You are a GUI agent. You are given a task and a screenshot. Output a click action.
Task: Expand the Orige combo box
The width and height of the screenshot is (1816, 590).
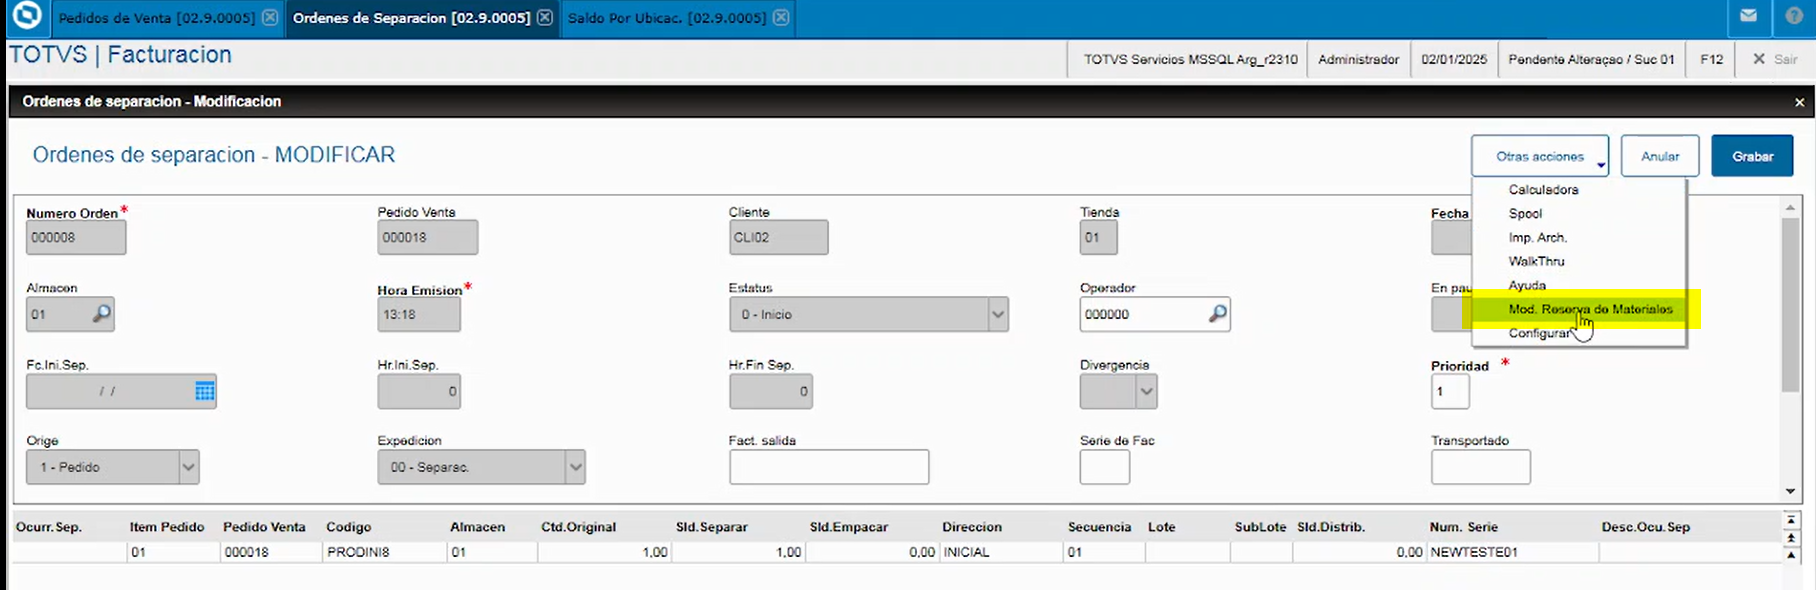coord(188,467)
